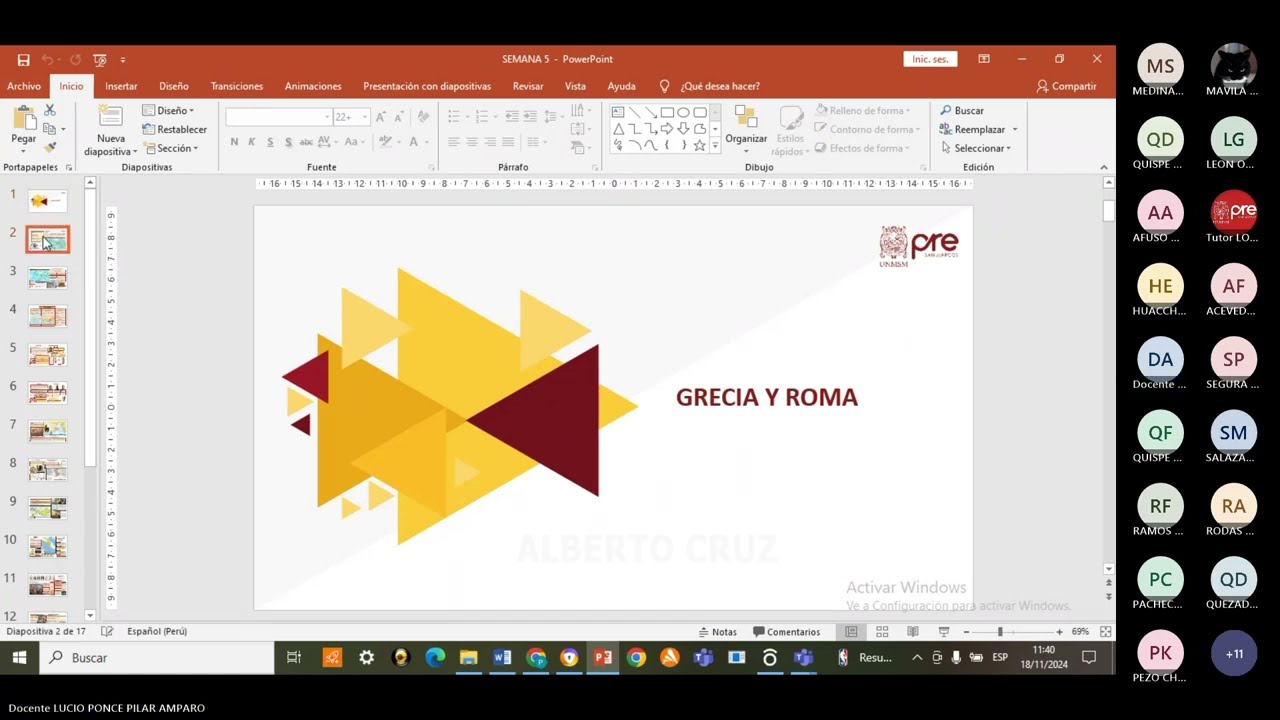Toggle italic K formatting
1280x720 pixels.
click(252, 142)
